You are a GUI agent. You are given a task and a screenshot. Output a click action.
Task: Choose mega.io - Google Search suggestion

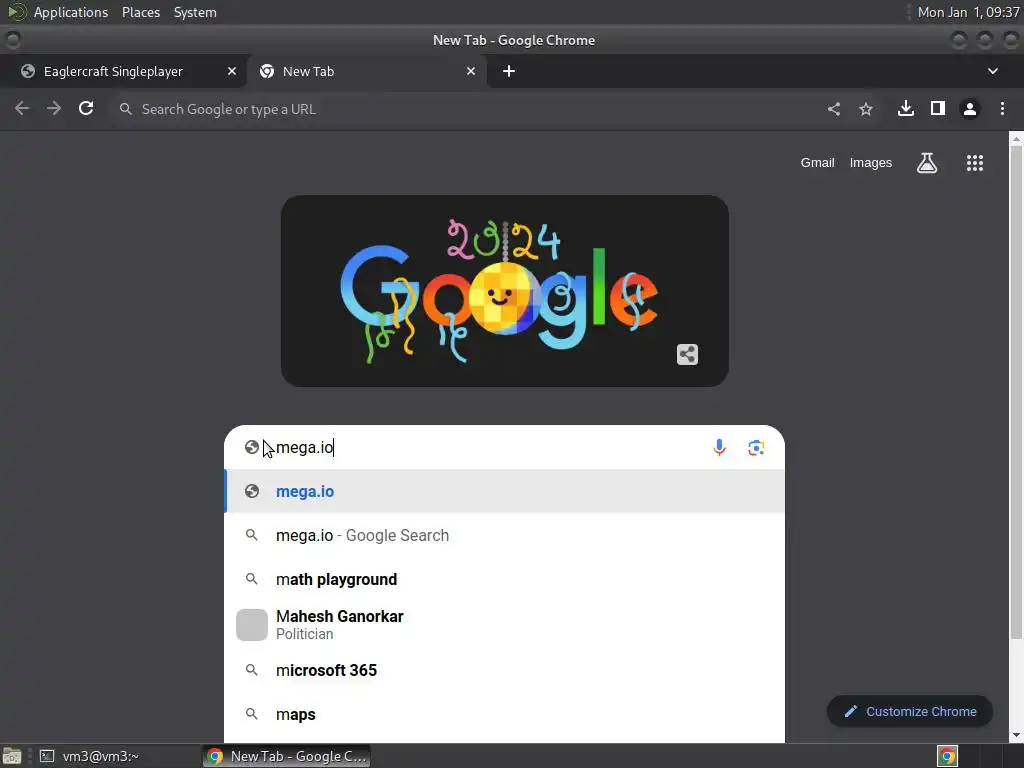coord(504,536)
